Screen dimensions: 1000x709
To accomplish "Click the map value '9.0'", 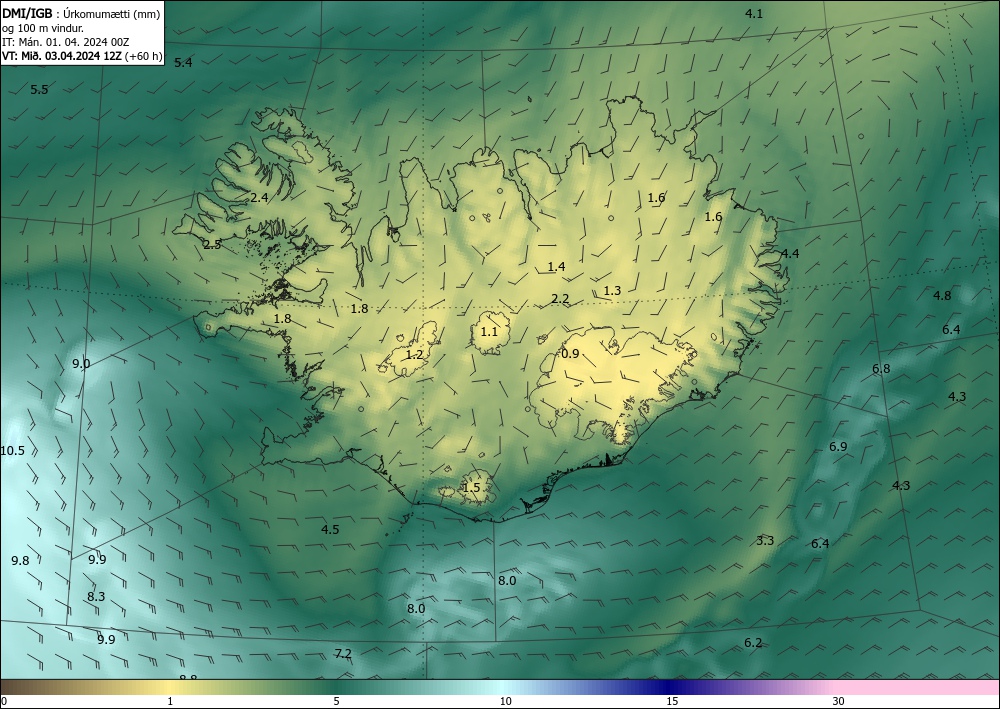I will (x=81, y=364).
